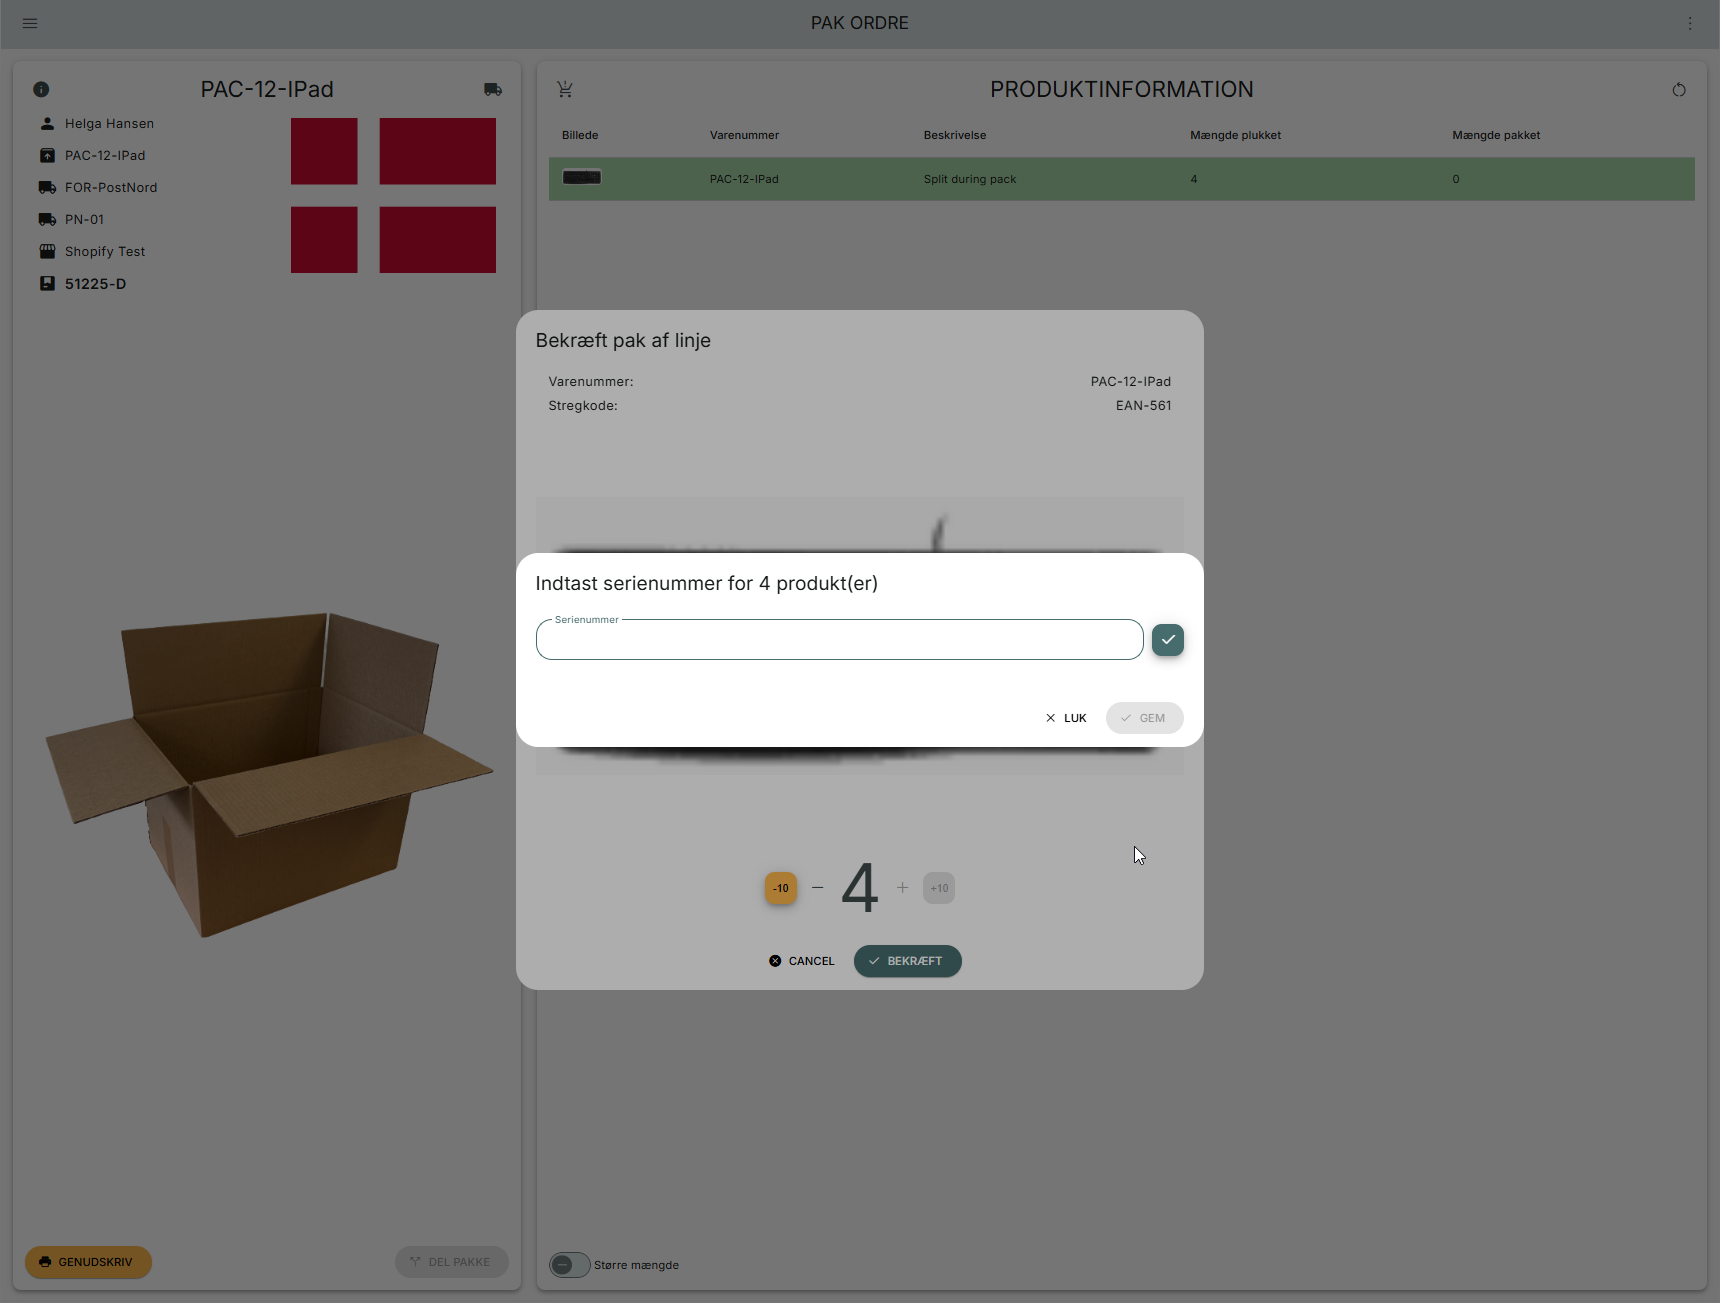Image resolution: width=1720 pixels, height=1303 pixels.
Task: Focus the Serienummer input field
Action: [839, 640]
